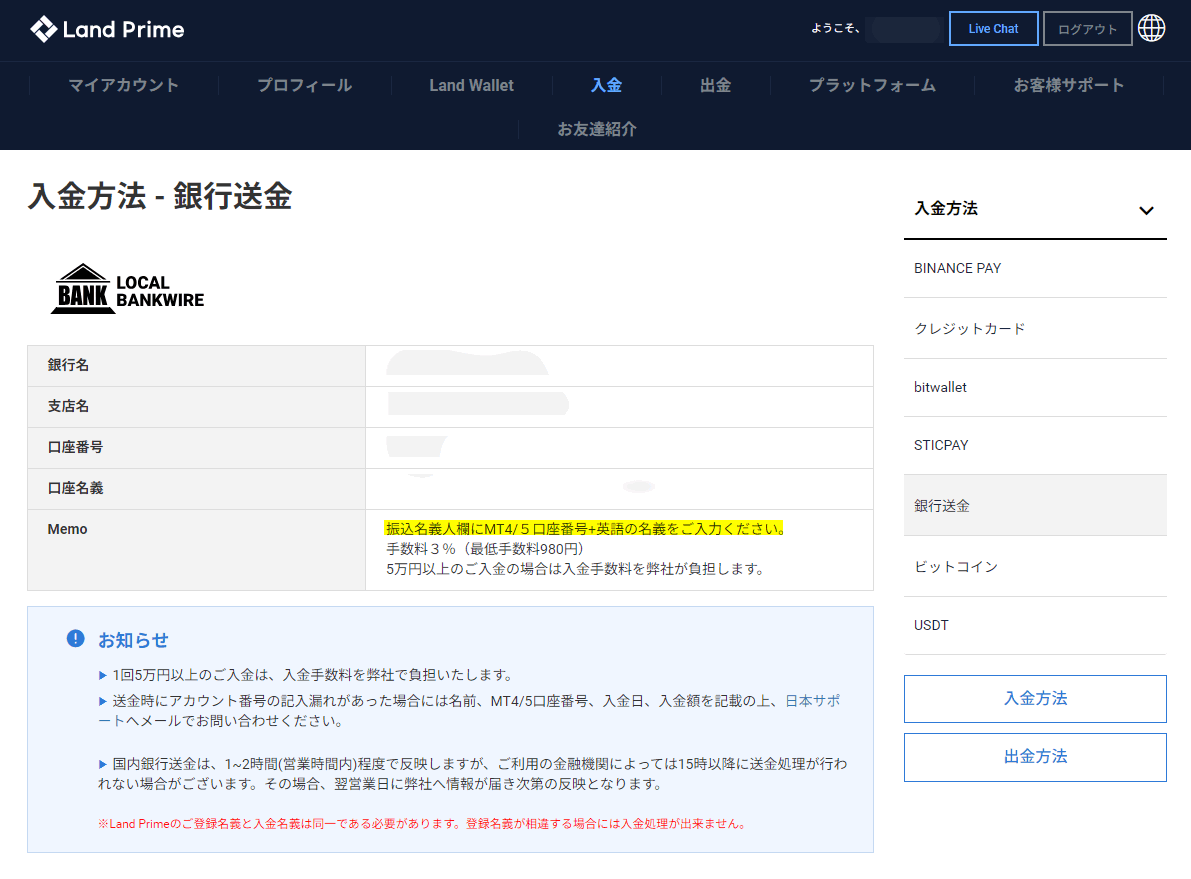Open プラットフォーム menu item
Screen dimensions: 1191x879
point(872,85)
